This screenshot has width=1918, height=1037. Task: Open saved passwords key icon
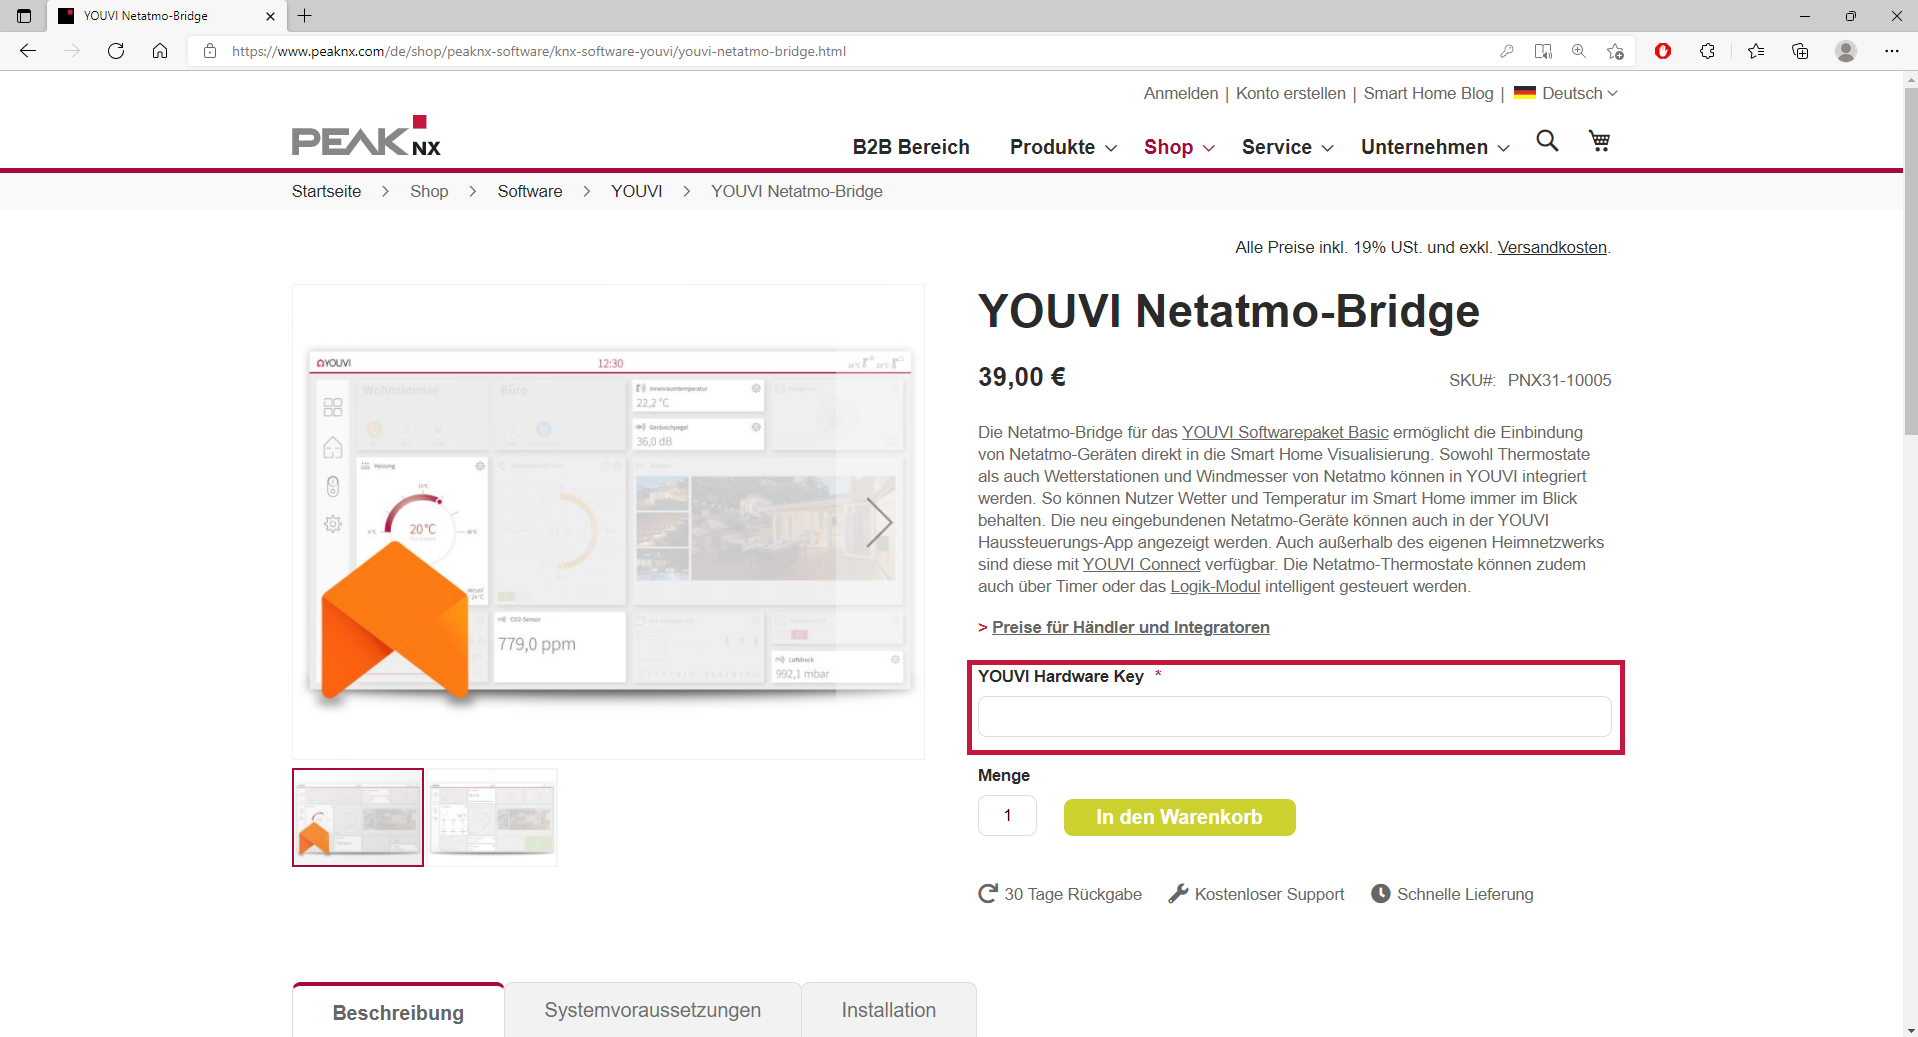click(1507, 51)
